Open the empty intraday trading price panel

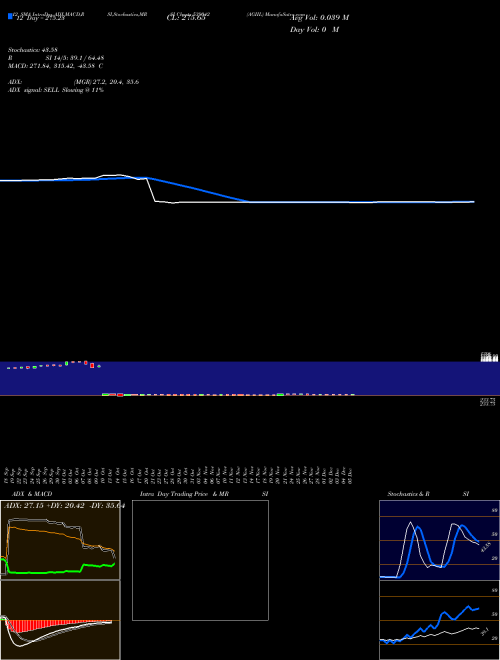(x=200, y=560)
